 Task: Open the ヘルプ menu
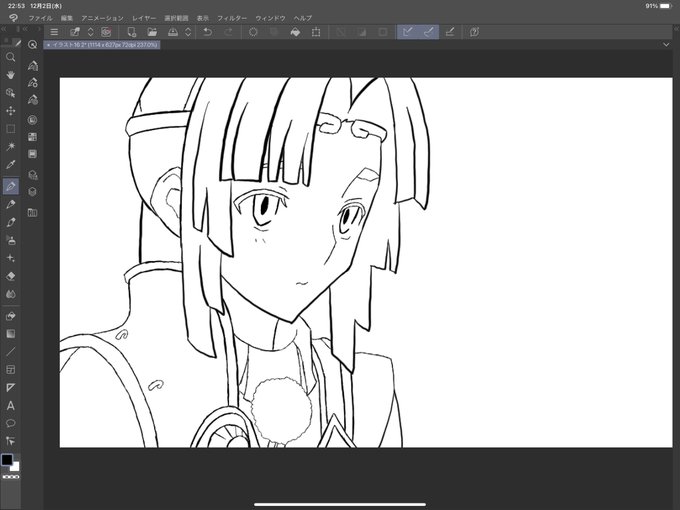[x=303, y=18]
